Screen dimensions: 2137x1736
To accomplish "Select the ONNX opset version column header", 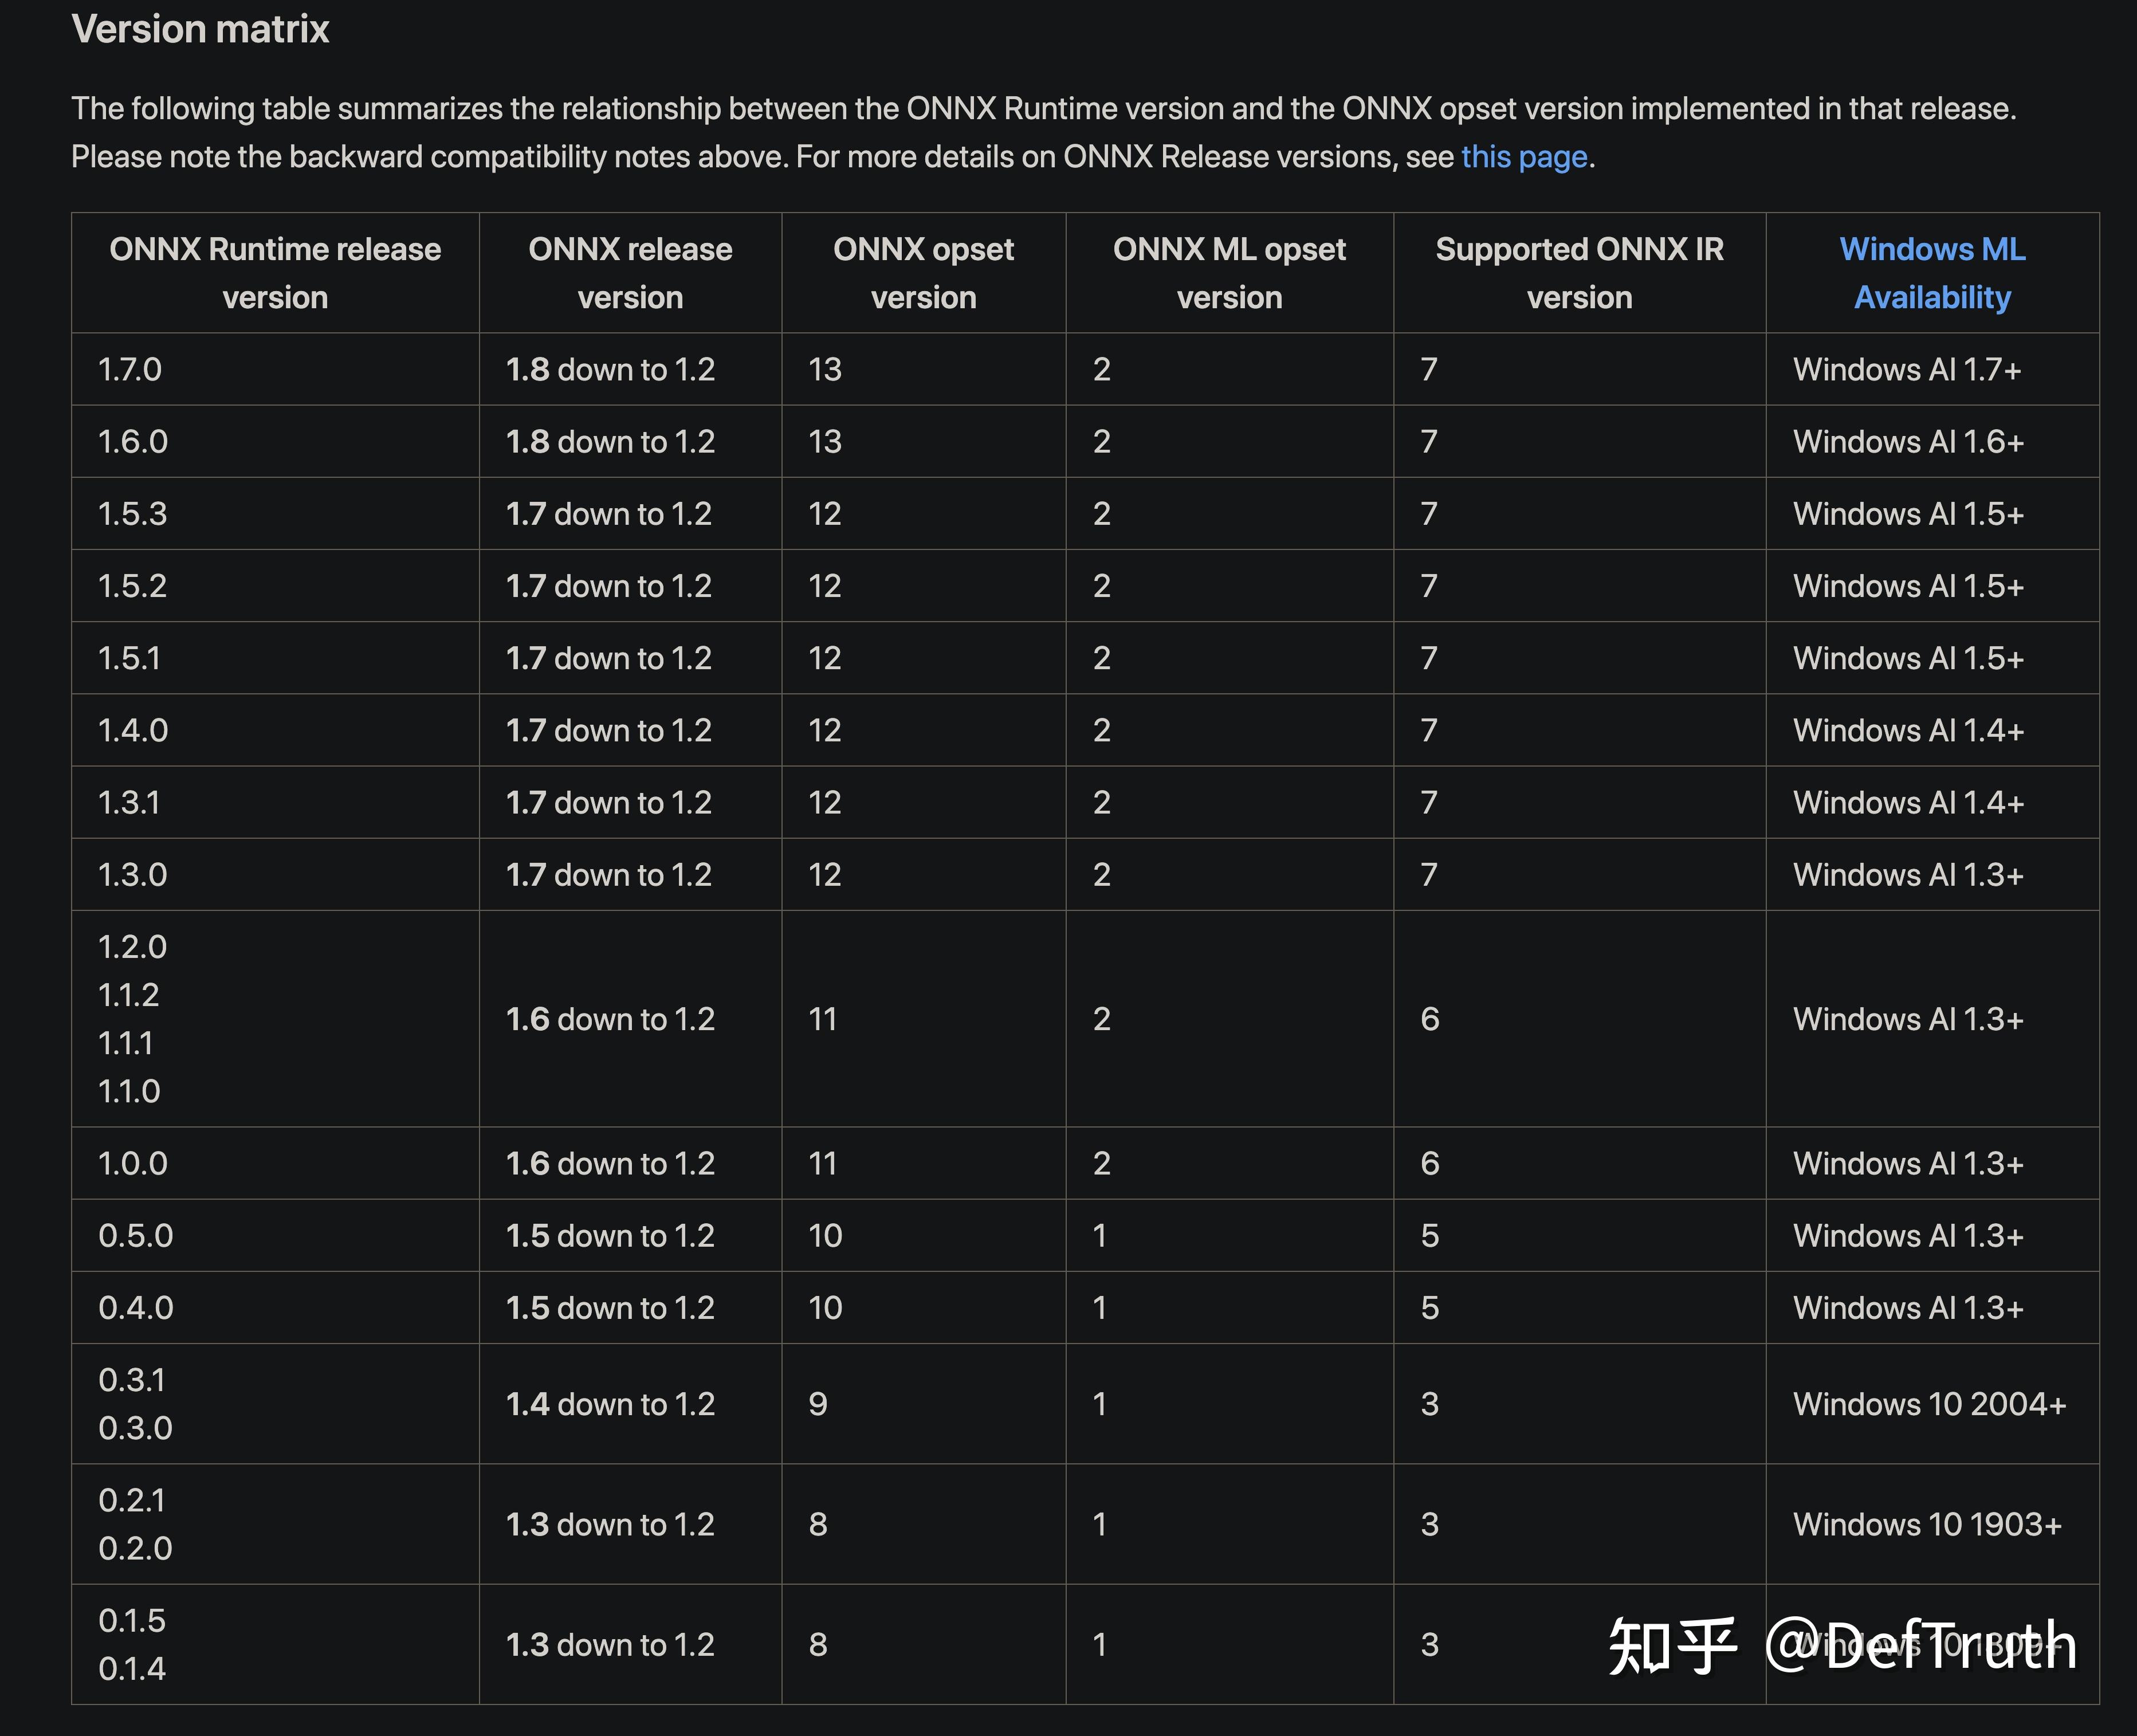I will pyautogui.click(x=923, y=273).
